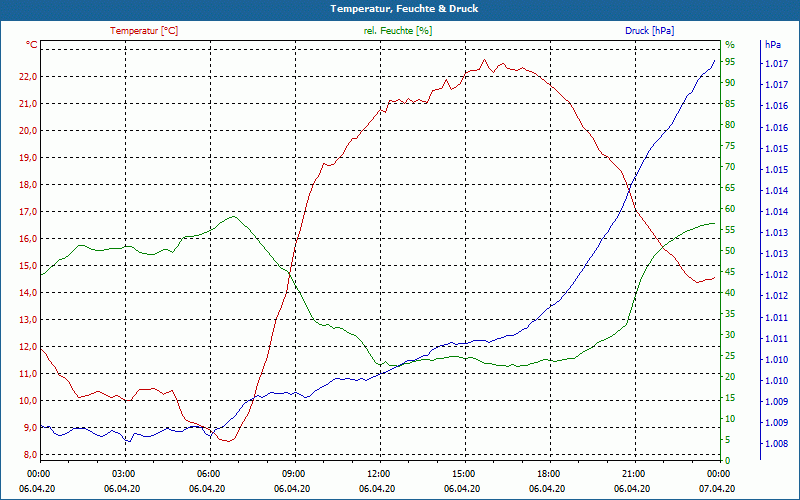Click the '30' humidity axis value

pyautogui.click(x=730, y=335)
